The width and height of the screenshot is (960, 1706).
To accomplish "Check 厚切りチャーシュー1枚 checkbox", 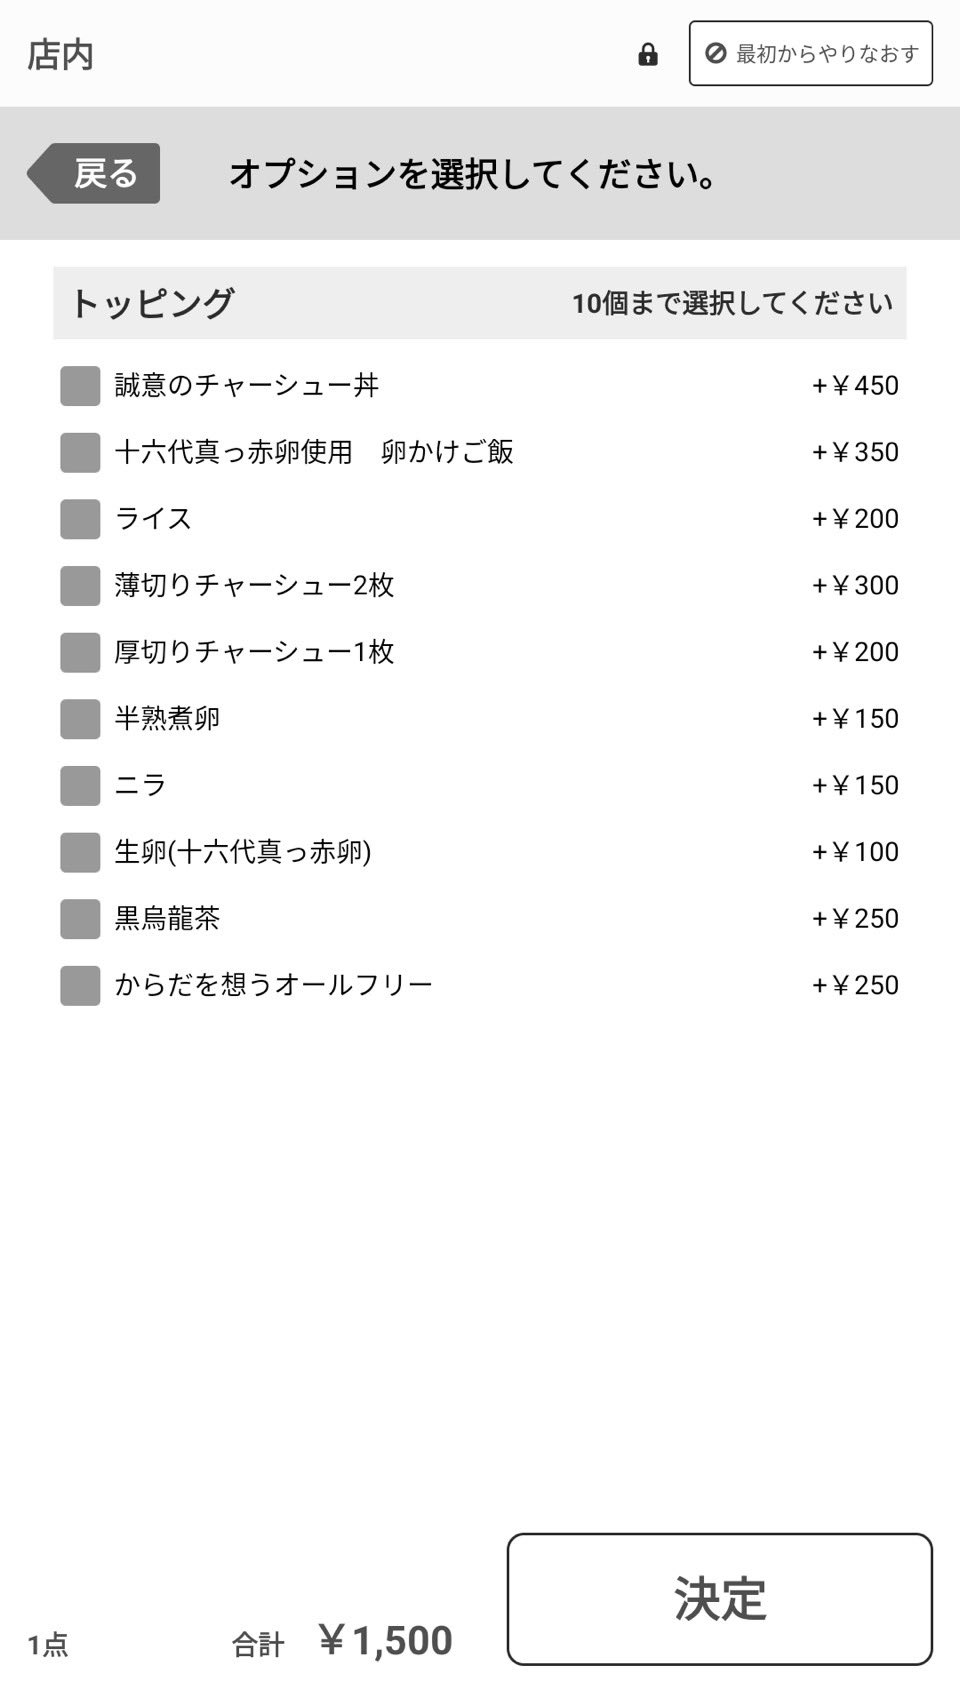I will (80, 653).
